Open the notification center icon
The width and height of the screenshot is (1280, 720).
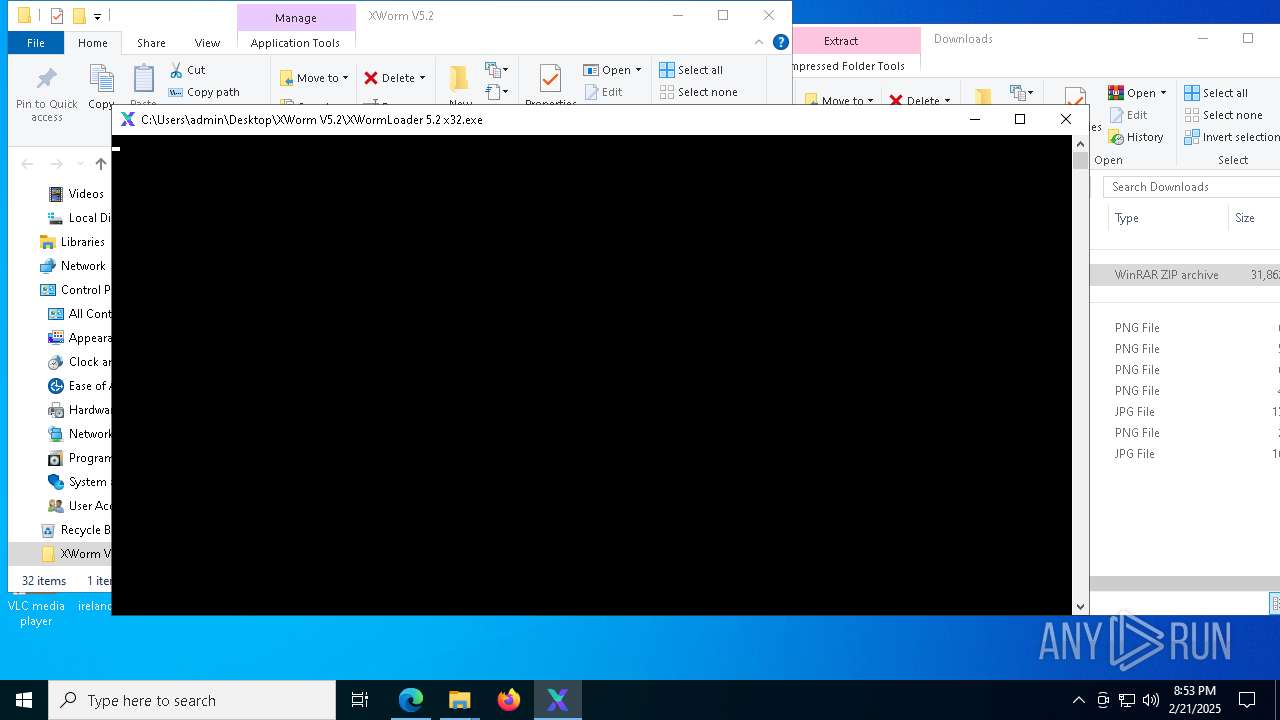point(1247,700)
